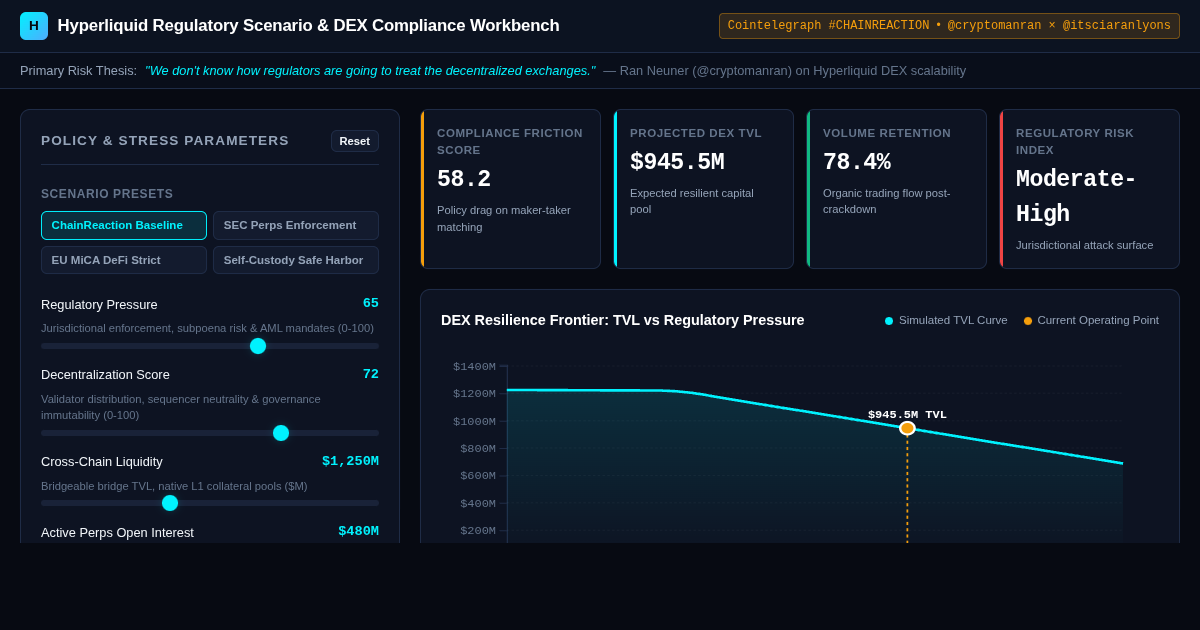Open the Projected DEX TVL card
Image resolution: width=1200 pixels, height=630 pixels.
coord(704,189)
